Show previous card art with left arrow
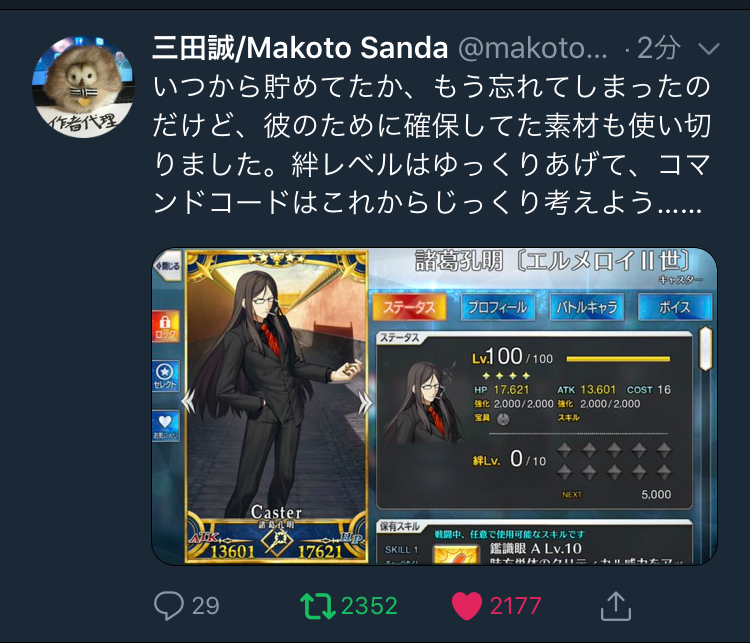The image size is (750, 643). (x=188, y=402)
